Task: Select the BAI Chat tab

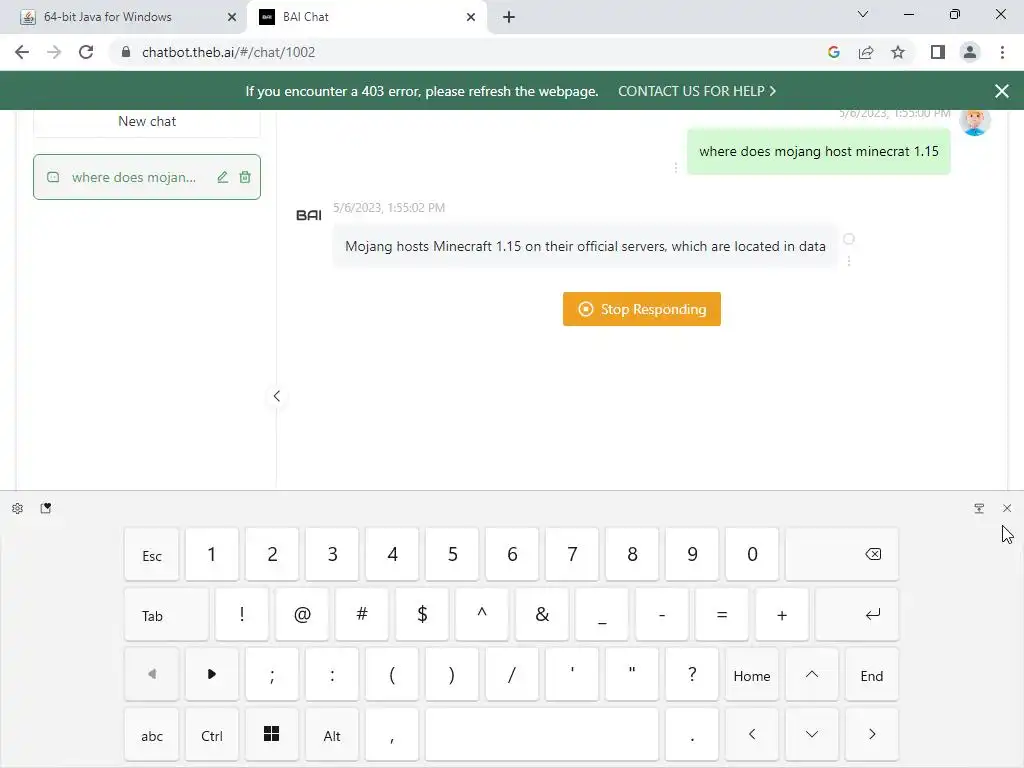Action: pyautogui.click(x=366, y=17)
